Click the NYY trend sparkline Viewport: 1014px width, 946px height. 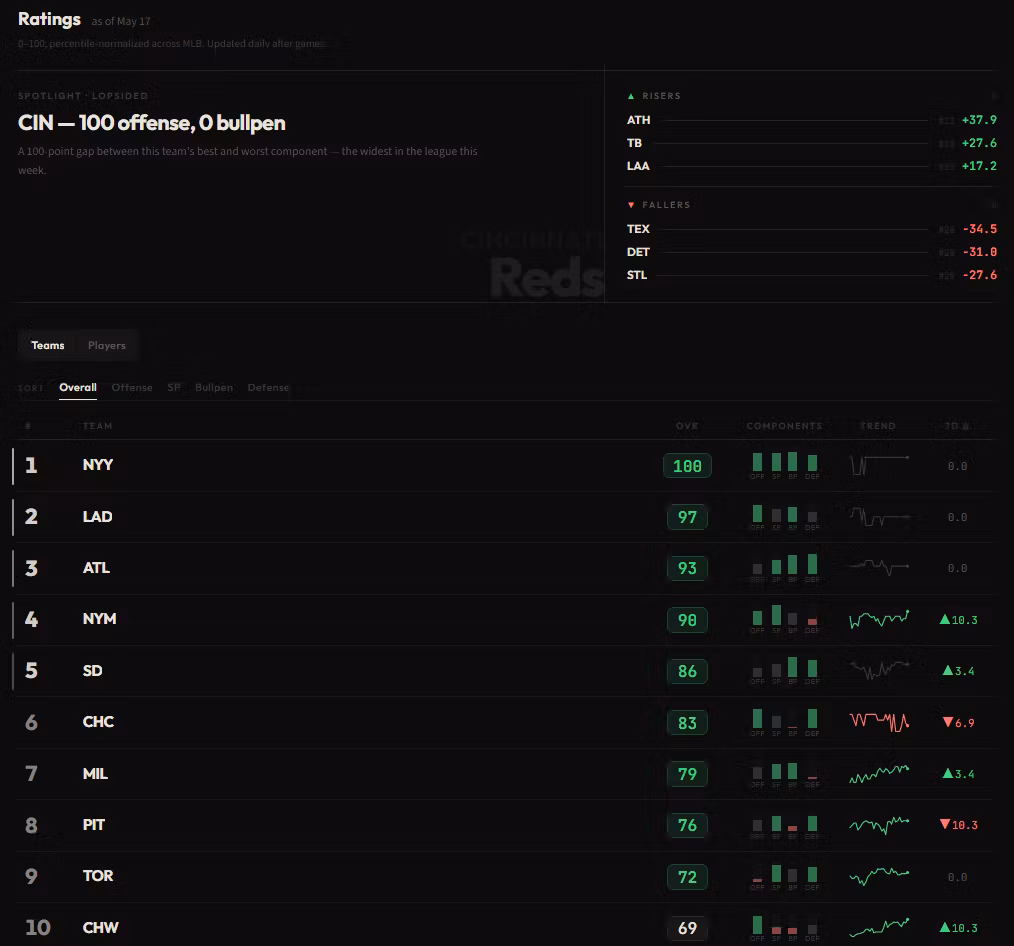click(x=879, y=465)
